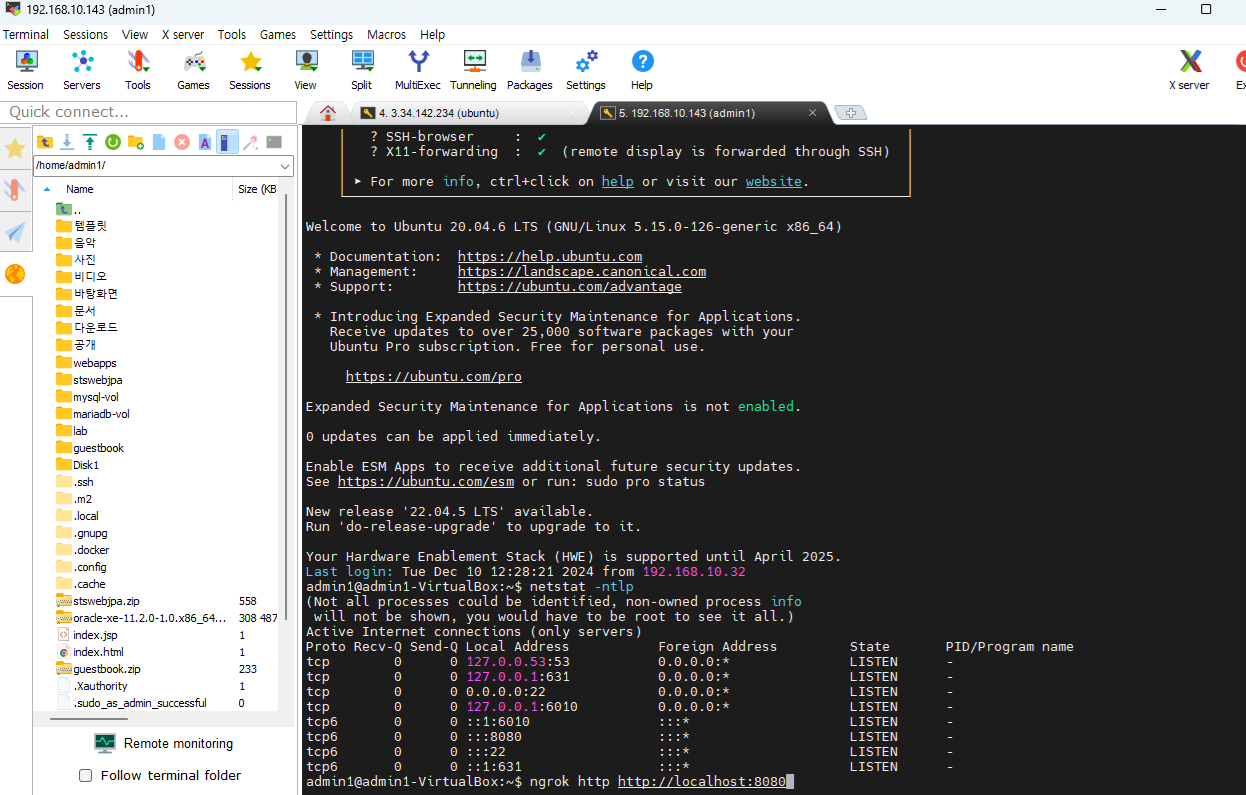Click the gray terminal icon in SFTP toolbar

pyautogui.click(x=274, y=142)
